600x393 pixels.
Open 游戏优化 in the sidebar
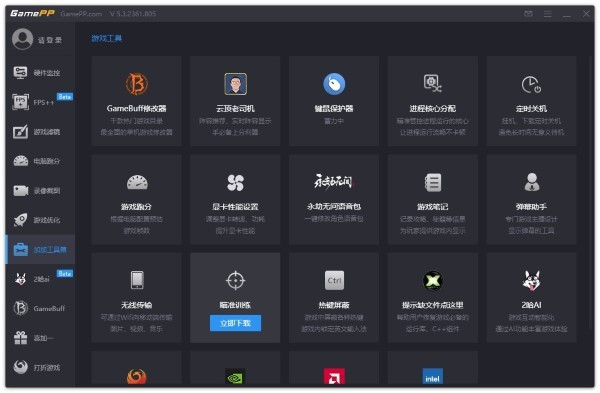[40, 220]
